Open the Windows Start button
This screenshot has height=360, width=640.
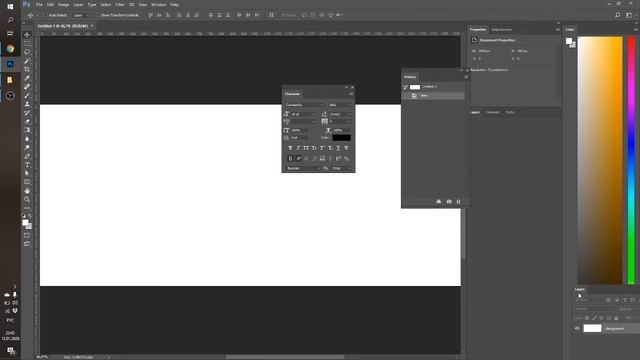pyautogui.click(x=10, y=7)
